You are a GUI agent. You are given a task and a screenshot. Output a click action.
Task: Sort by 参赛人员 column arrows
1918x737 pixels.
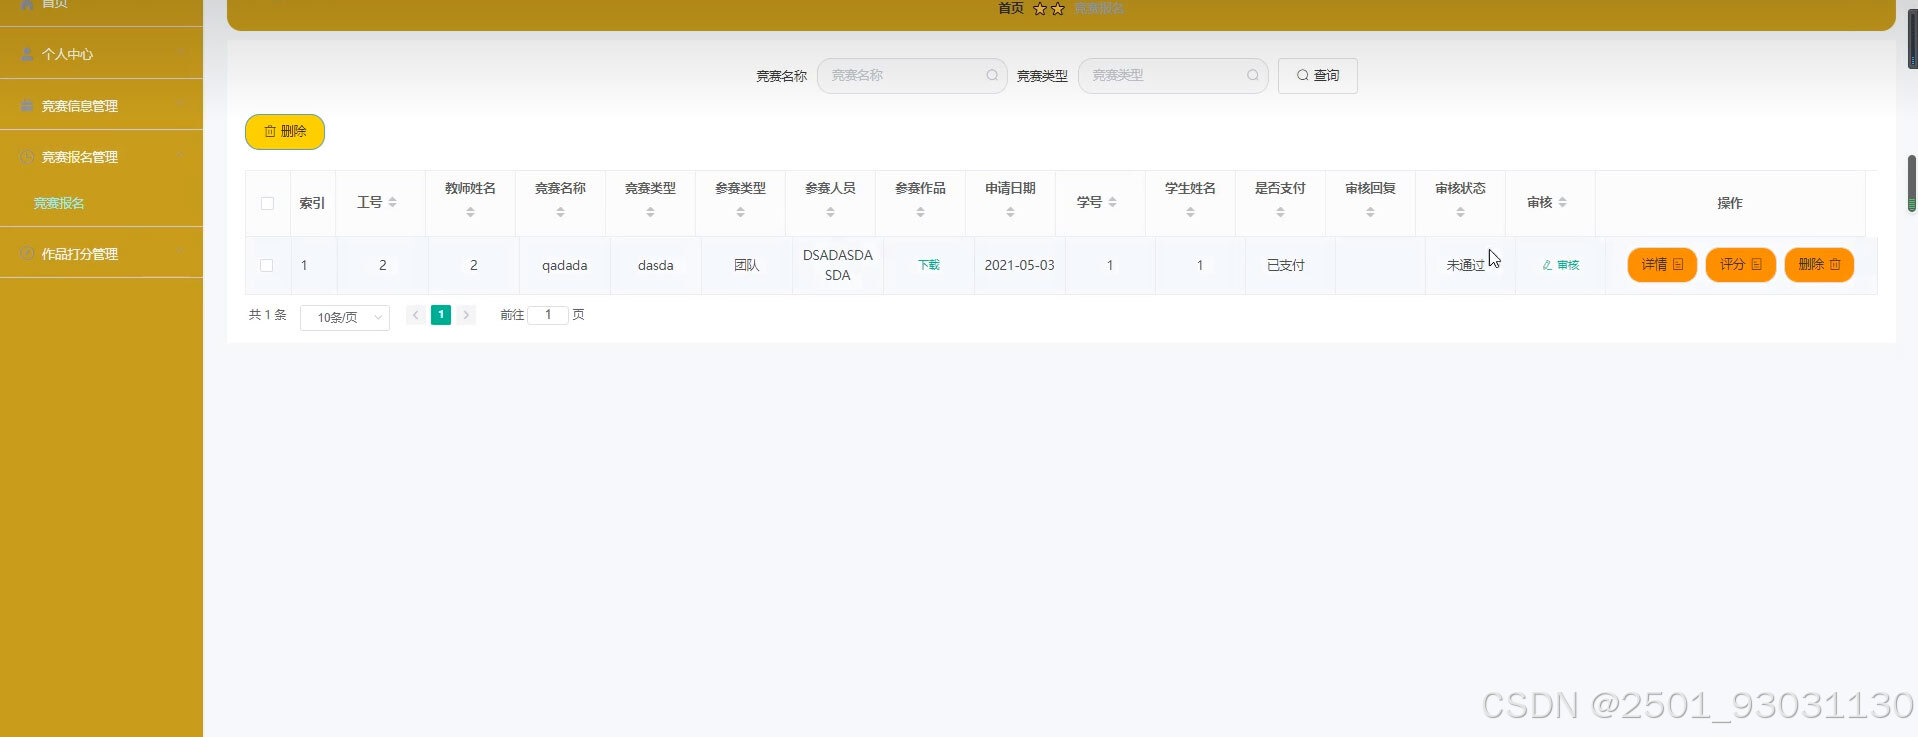coord(830,212)
